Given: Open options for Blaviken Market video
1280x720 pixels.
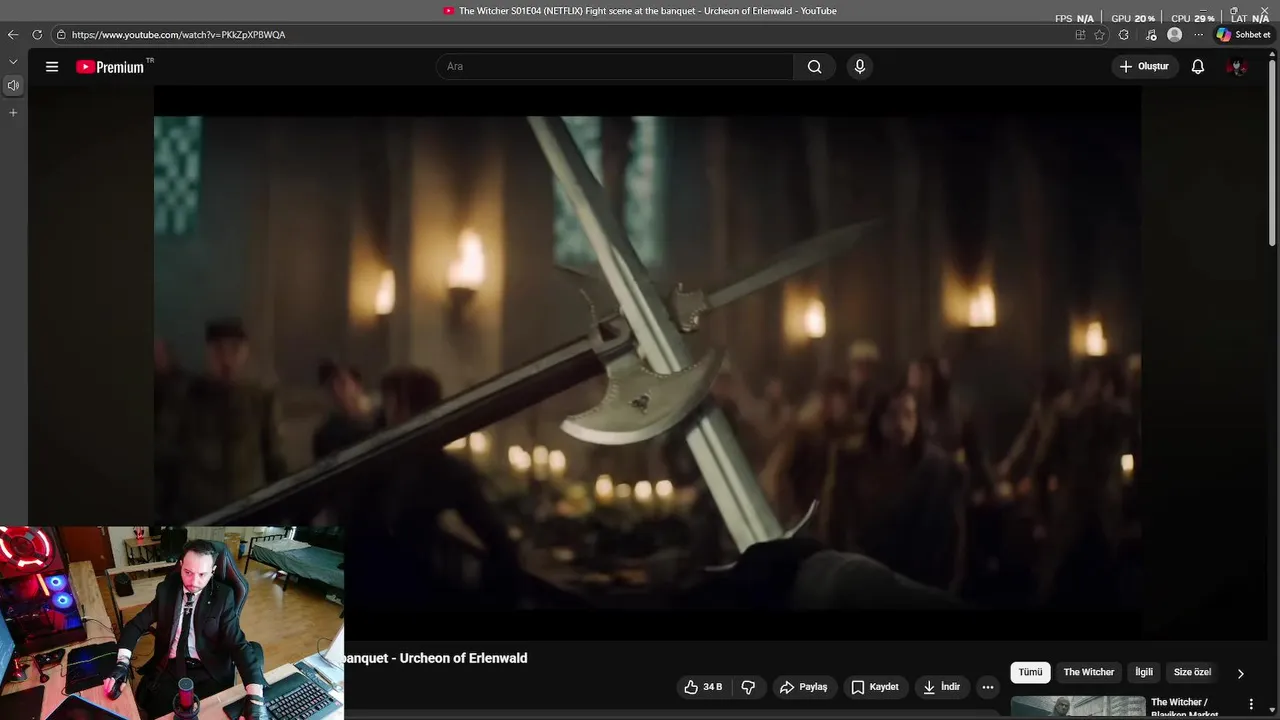Looking at the screenshot, I should (1250, 705).
